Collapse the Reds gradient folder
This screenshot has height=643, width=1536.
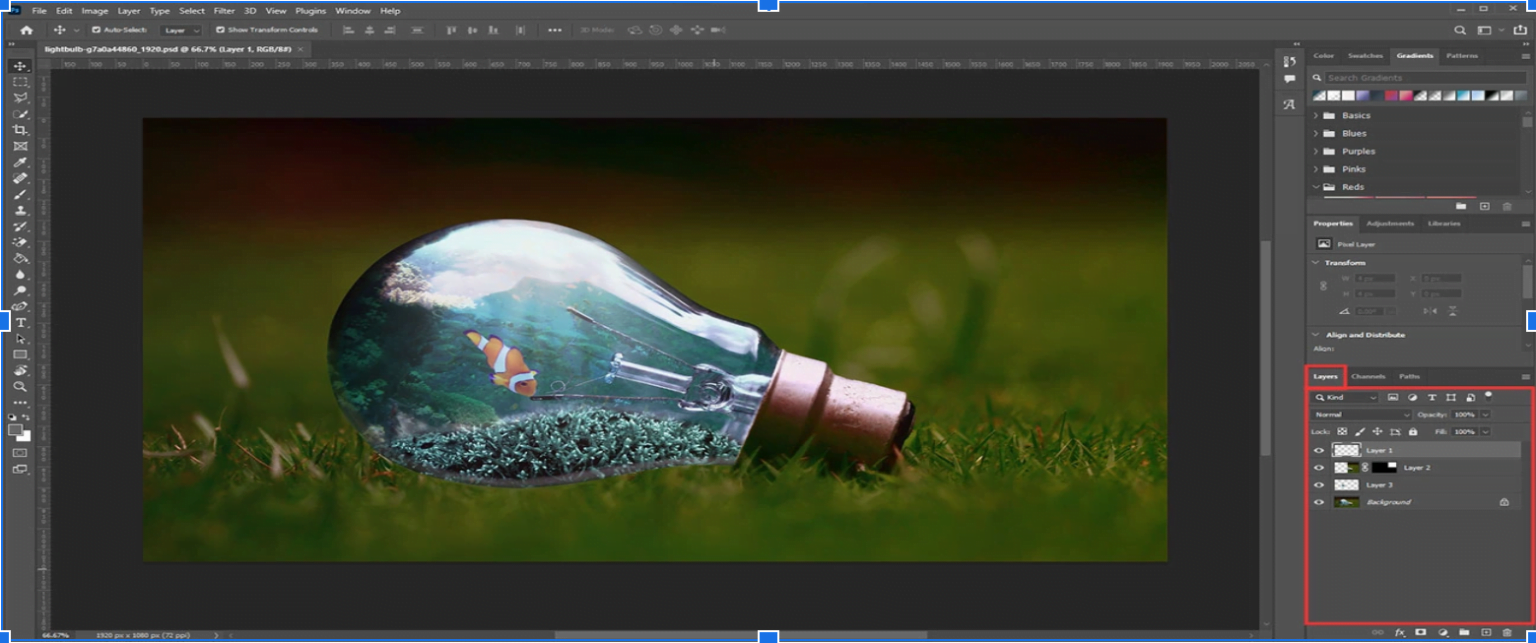click(x=1315, y=186)
